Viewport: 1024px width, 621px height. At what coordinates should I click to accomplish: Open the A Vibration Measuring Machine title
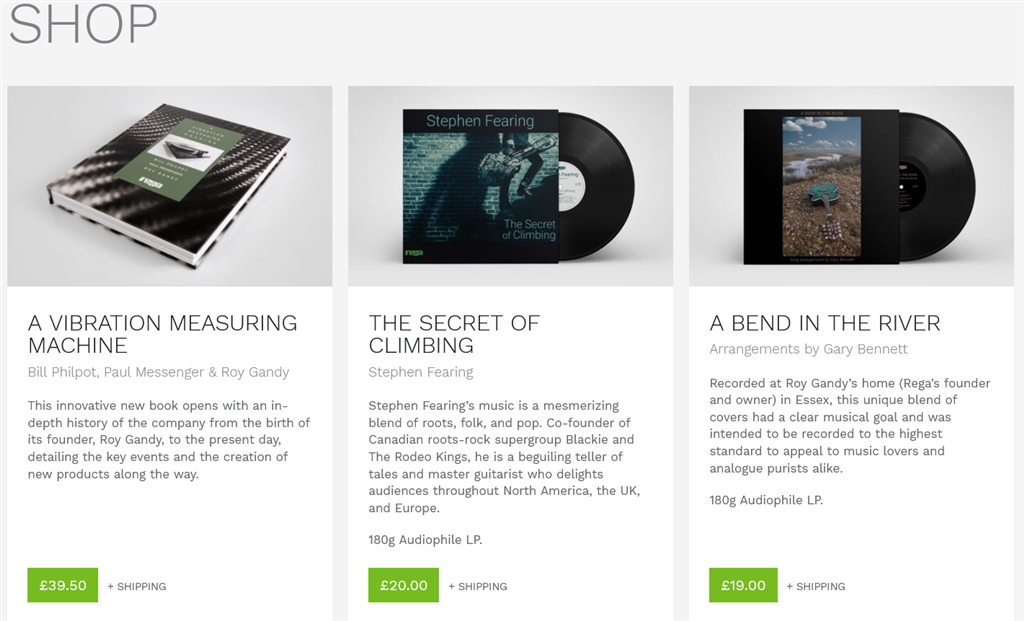tap(163, 334)
